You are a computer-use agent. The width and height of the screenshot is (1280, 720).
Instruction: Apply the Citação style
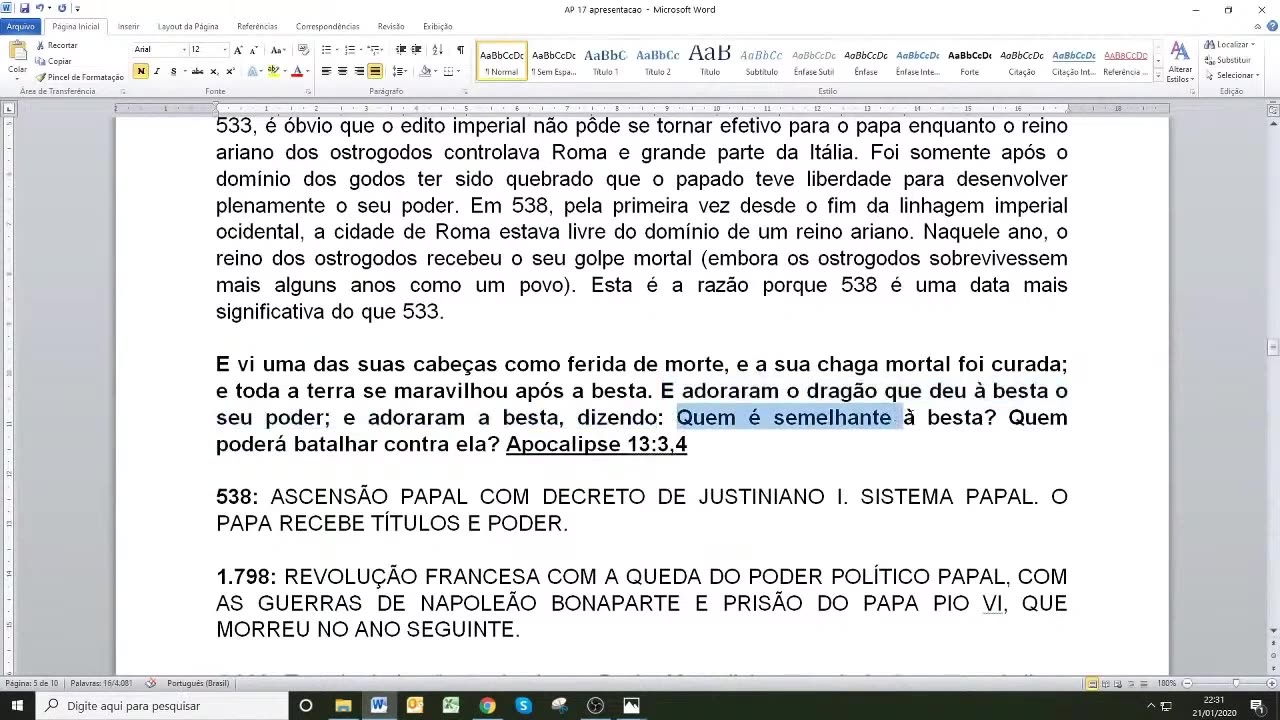click(1021, 61)
